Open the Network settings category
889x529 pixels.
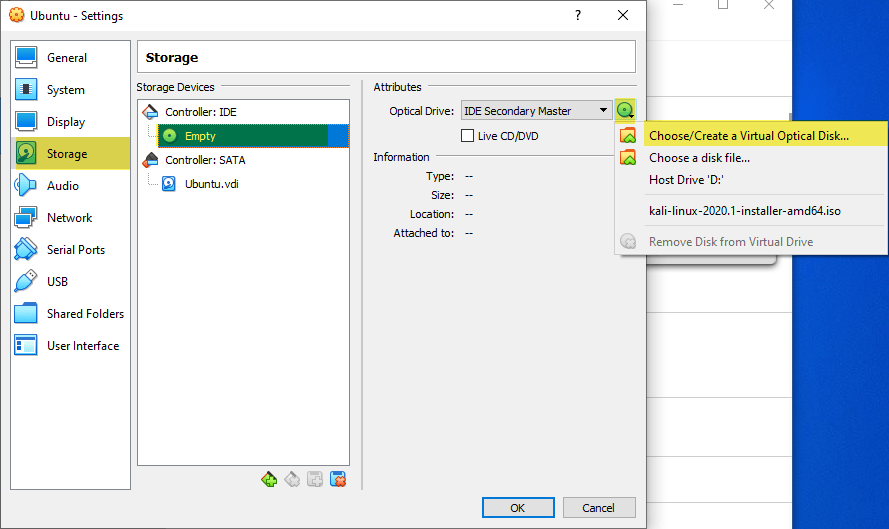point(70,217)
